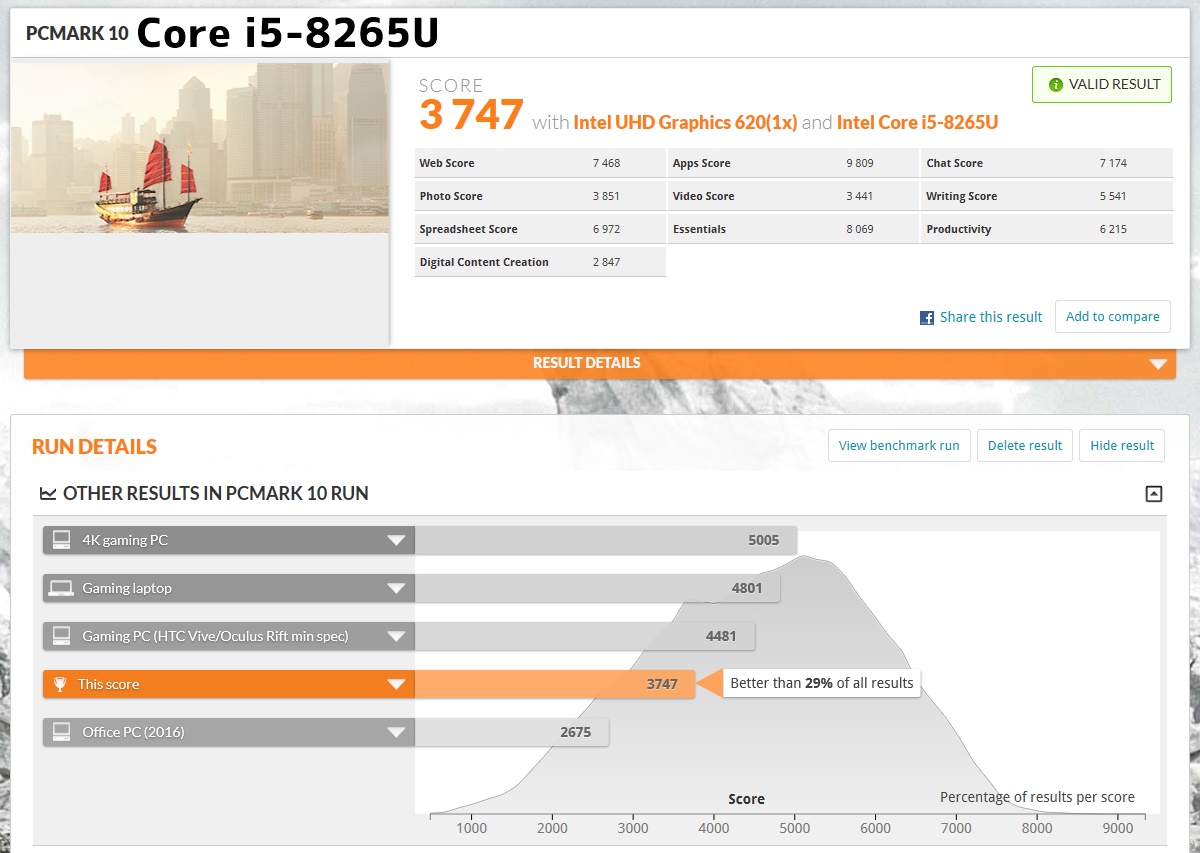Click the PCMARK 10 title text
1200x853 pixels.
pyautogui.click(x=77, y=33)
